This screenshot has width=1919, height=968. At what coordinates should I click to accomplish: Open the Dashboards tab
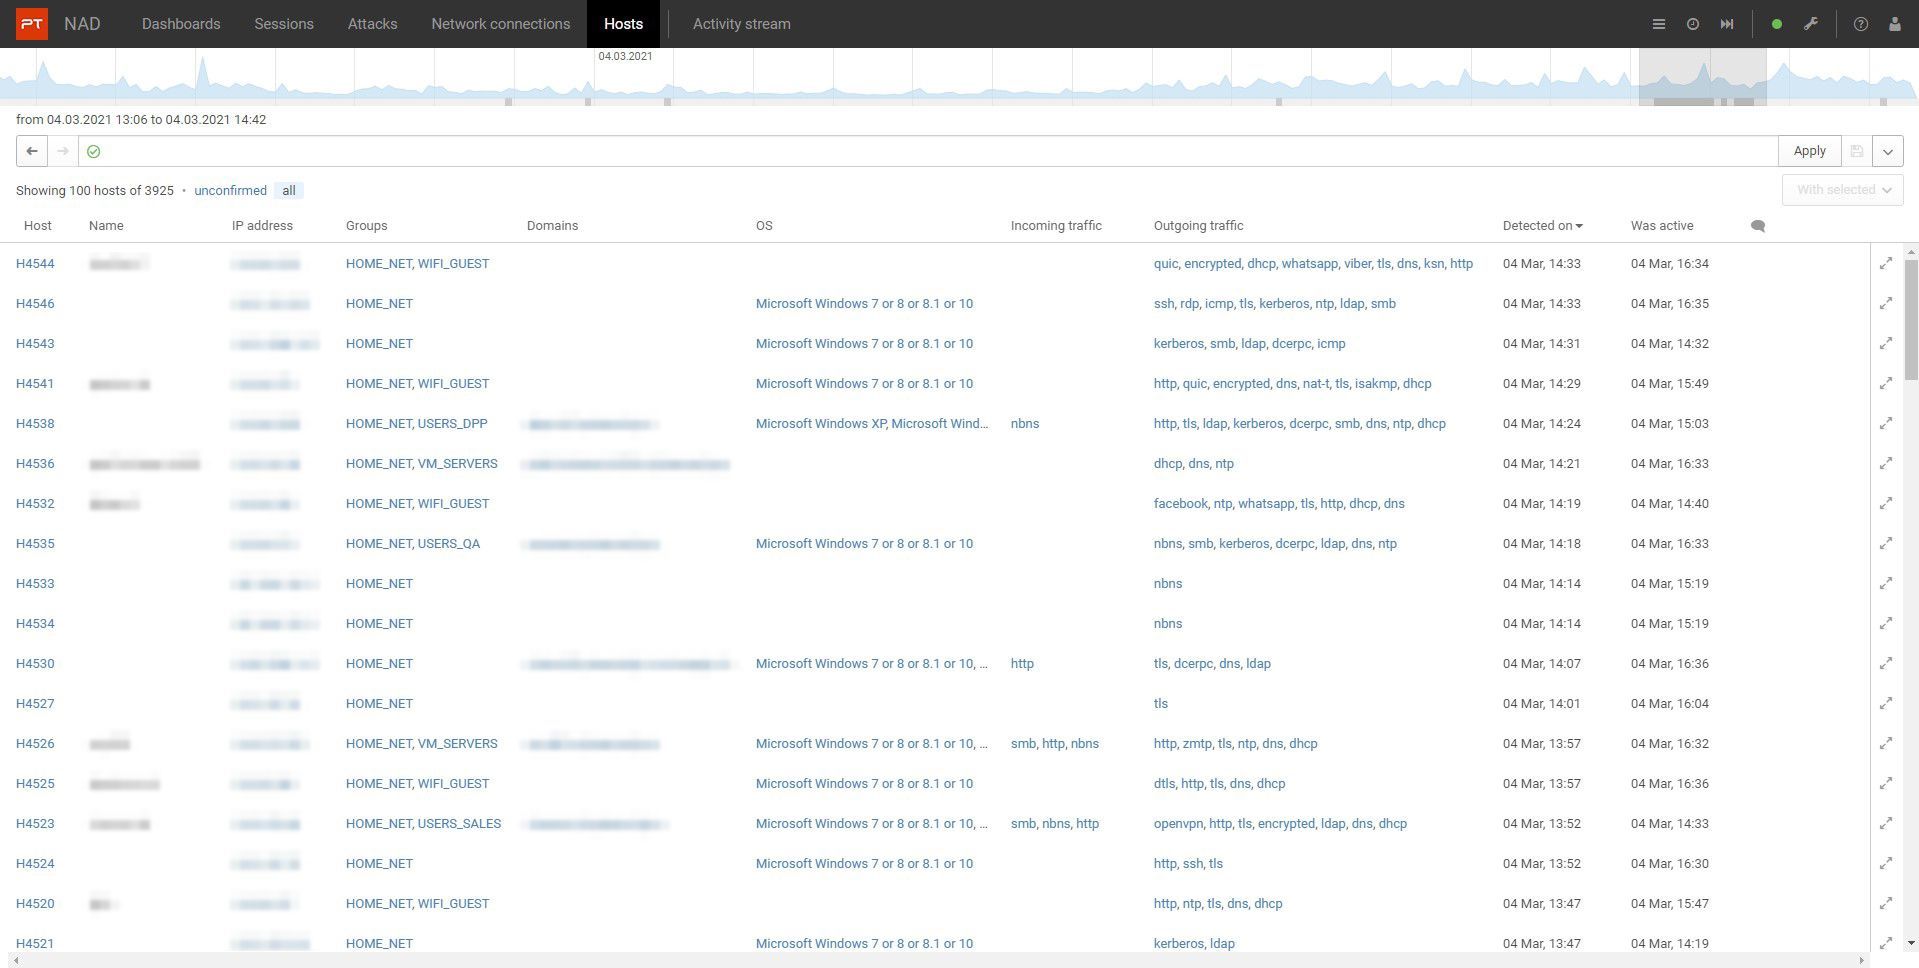click(181, 24)
